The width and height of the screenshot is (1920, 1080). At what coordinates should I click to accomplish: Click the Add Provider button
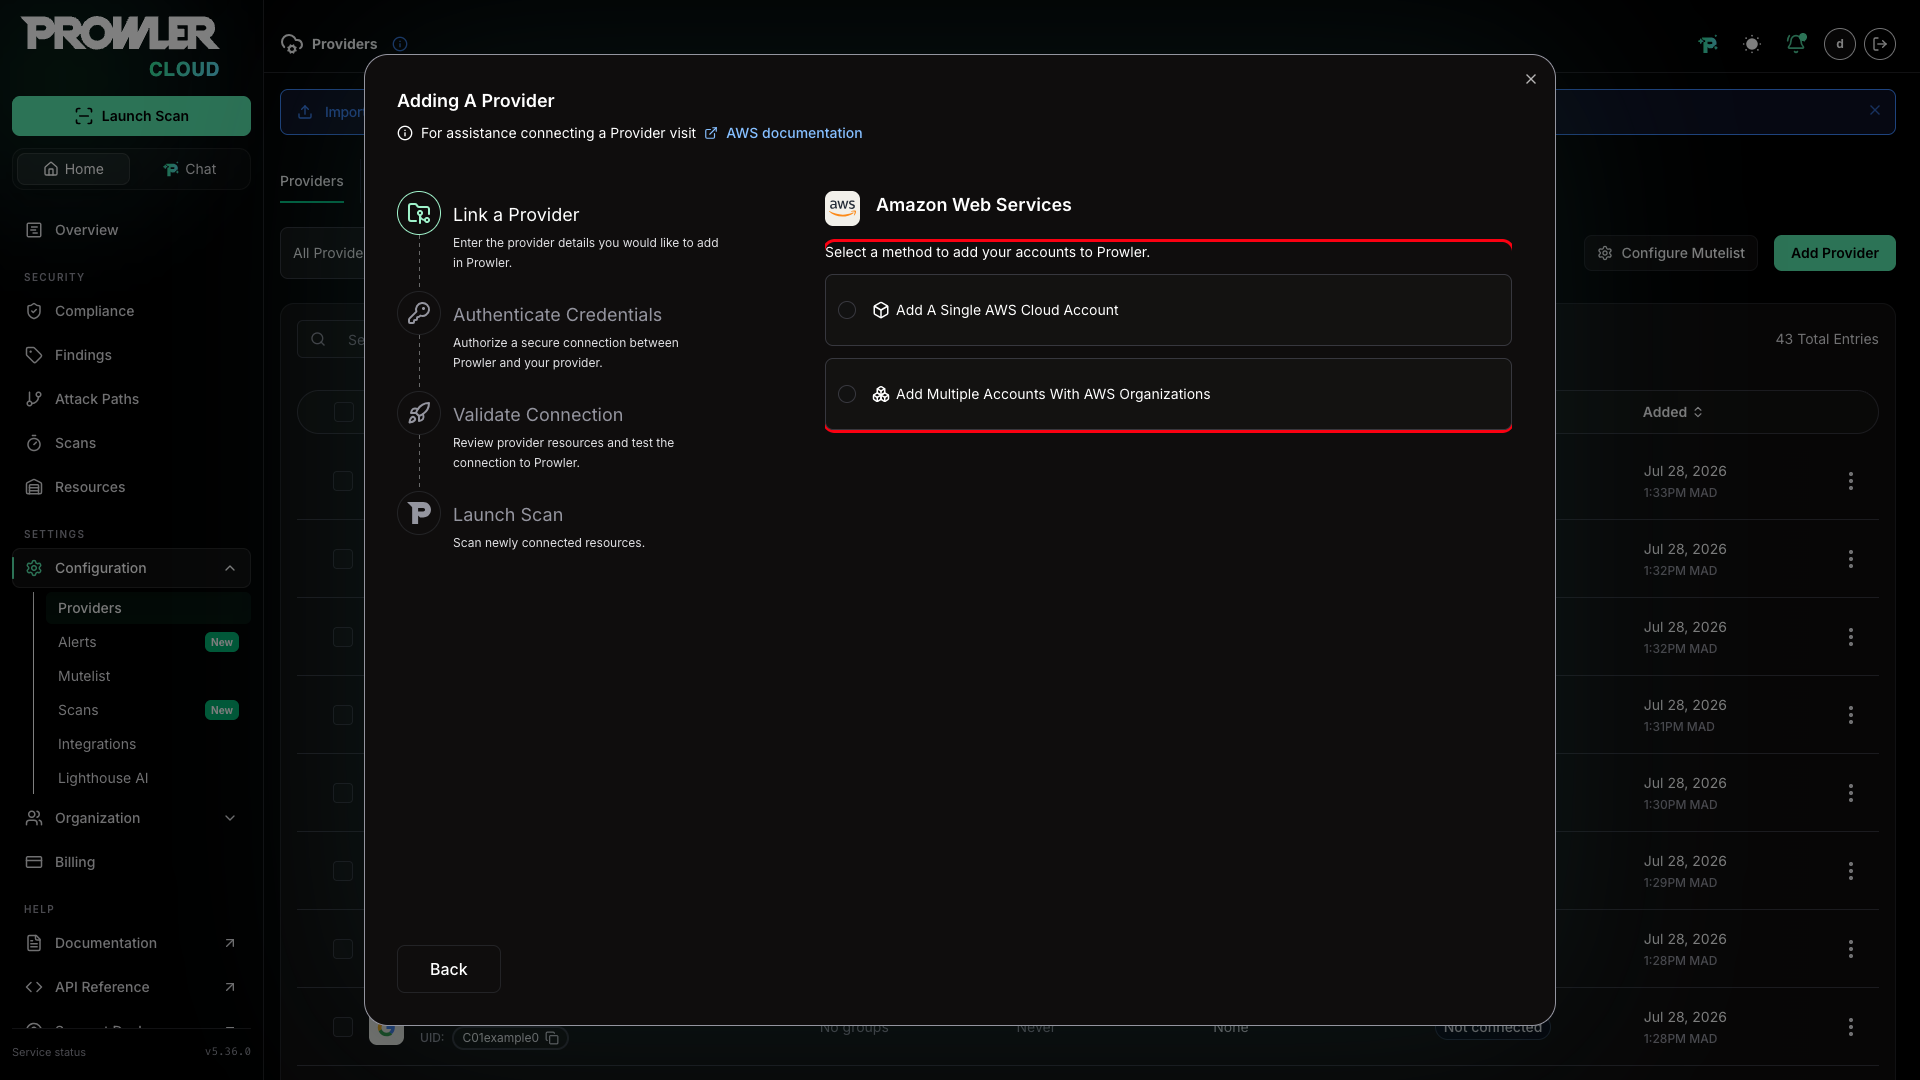click(1834, 253)
